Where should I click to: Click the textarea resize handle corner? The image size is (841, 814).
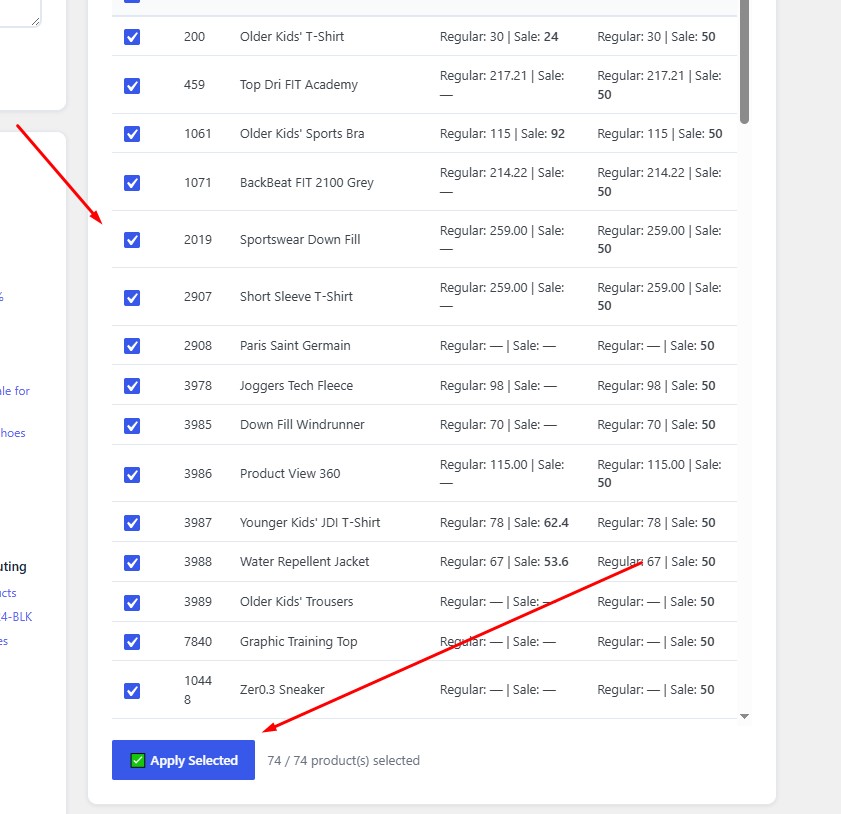pos(35,21)
